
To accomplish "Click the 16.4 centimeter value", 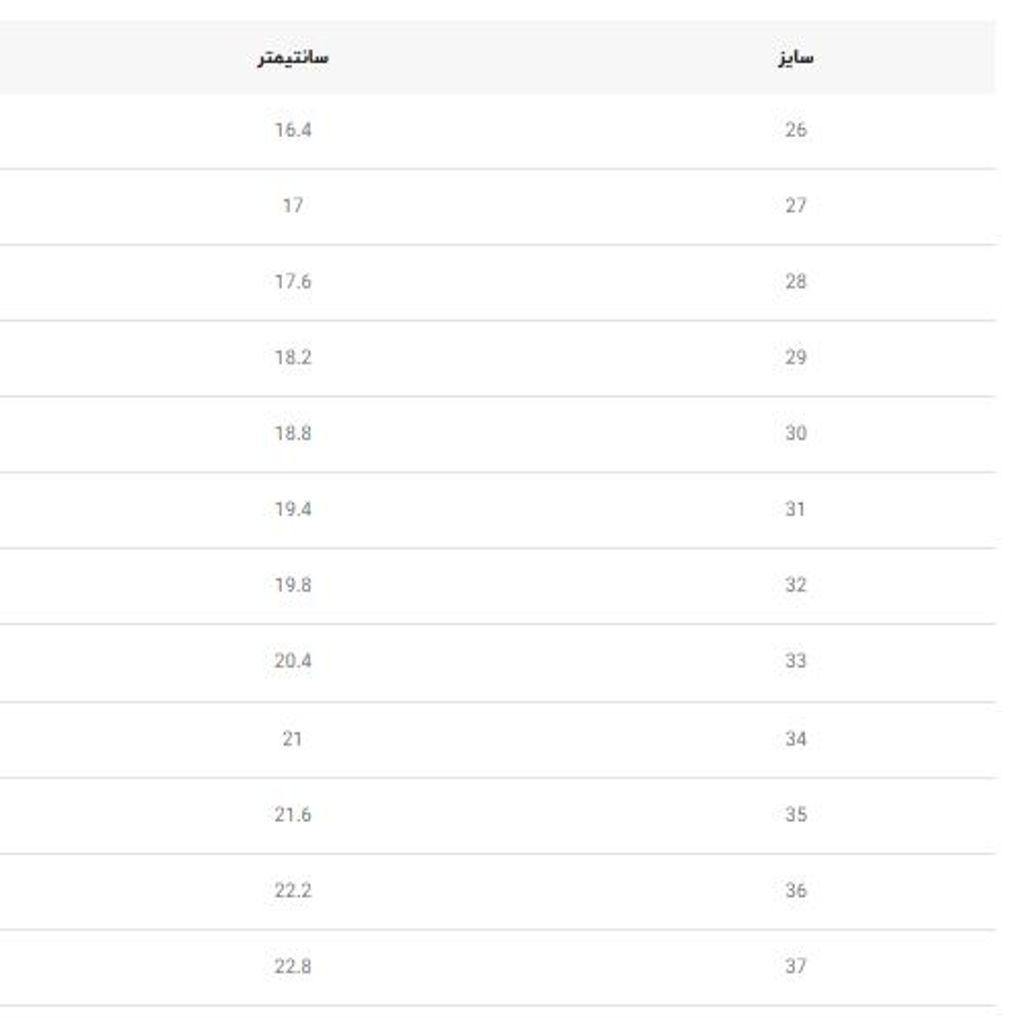I will click(293, 130).
